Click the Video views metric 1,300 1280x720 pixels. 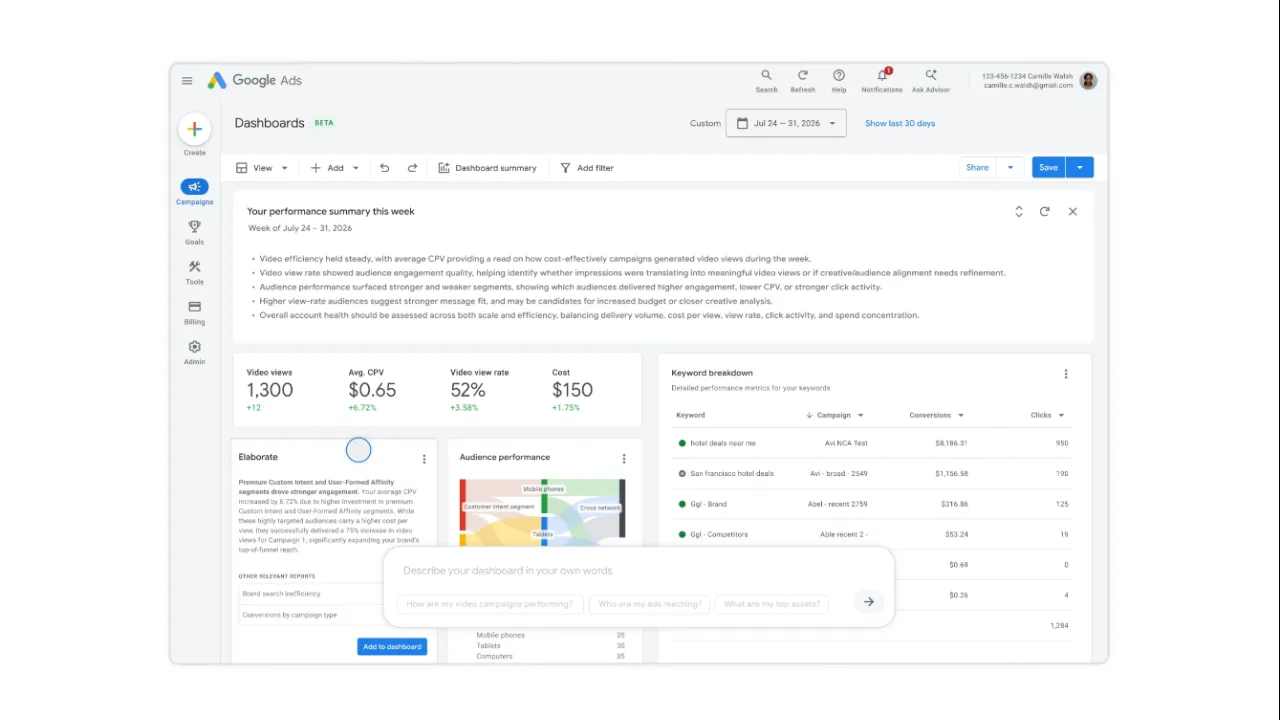click(x=270, y=390)
